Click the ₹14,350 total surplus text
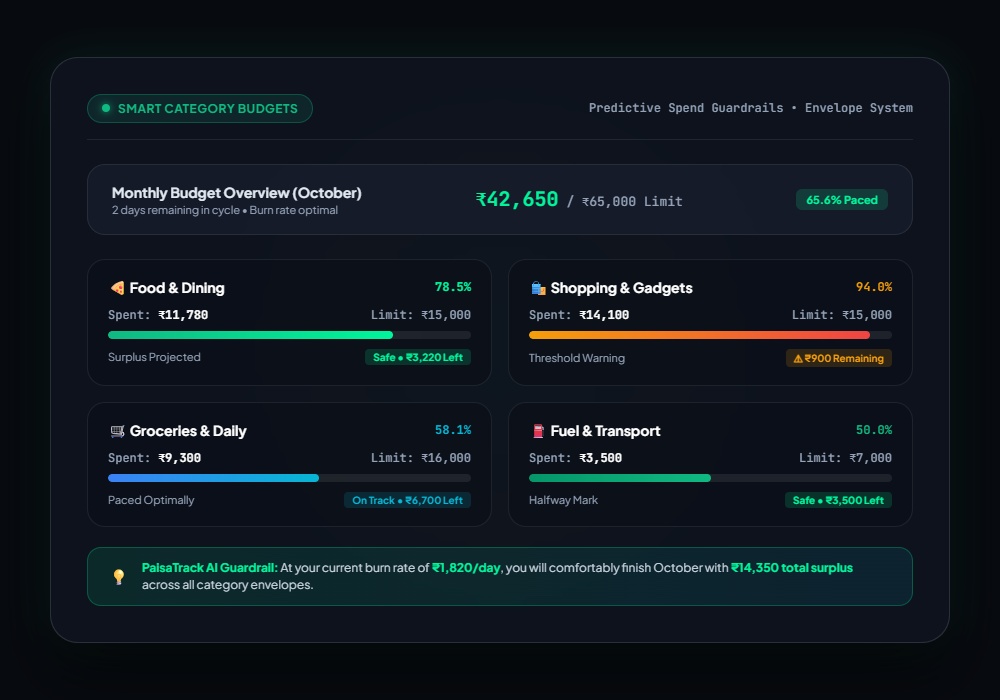 [791, 568]
